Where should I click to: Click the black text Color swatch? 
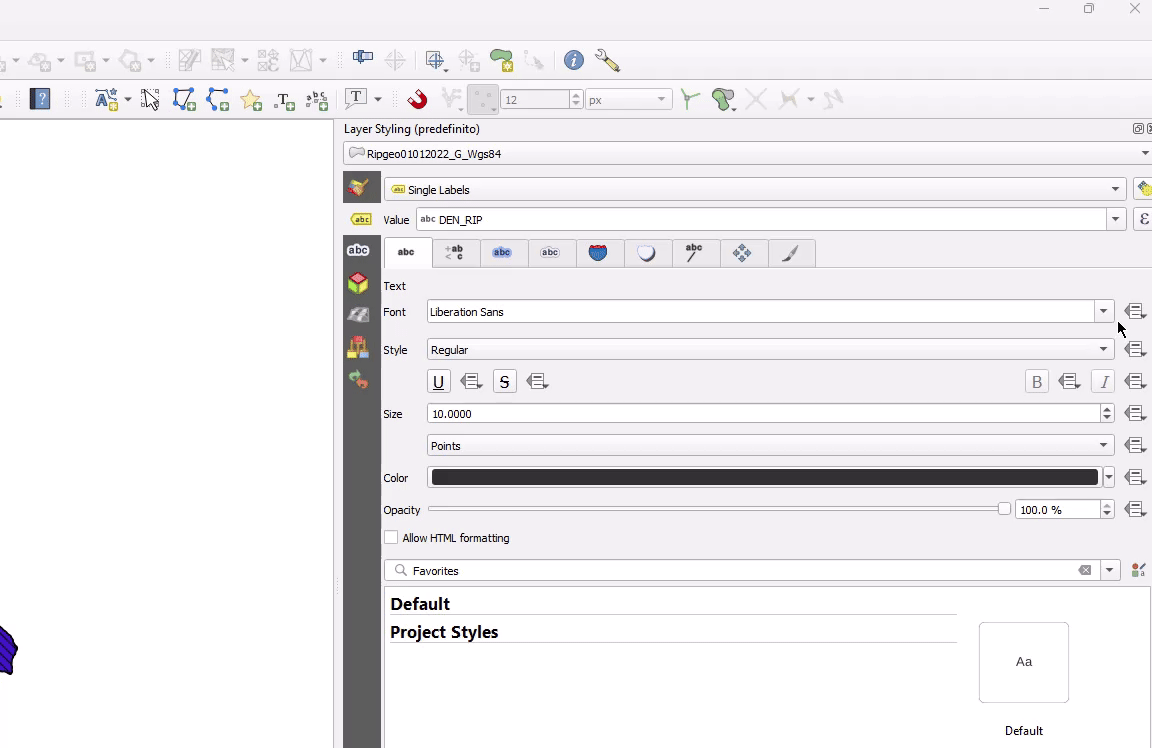764,478
